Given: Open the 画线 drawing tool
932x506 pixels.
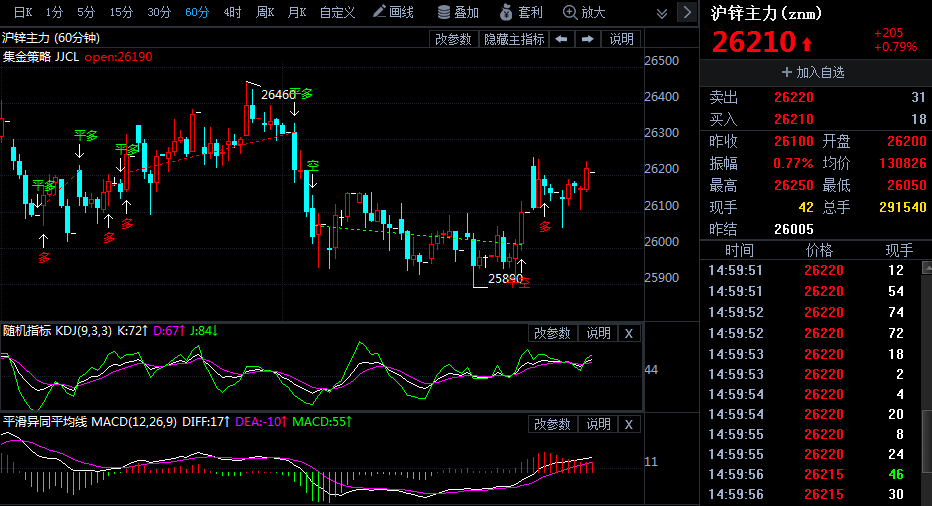Looking at the screenshot, I should (393, 13).
